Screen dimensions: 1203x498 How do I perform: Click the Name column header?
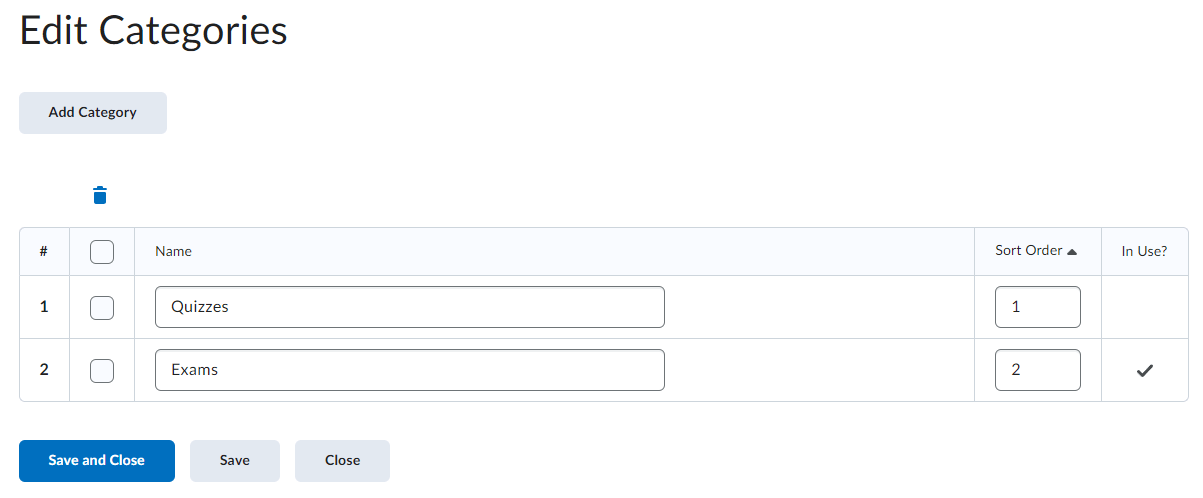[173, 252]
